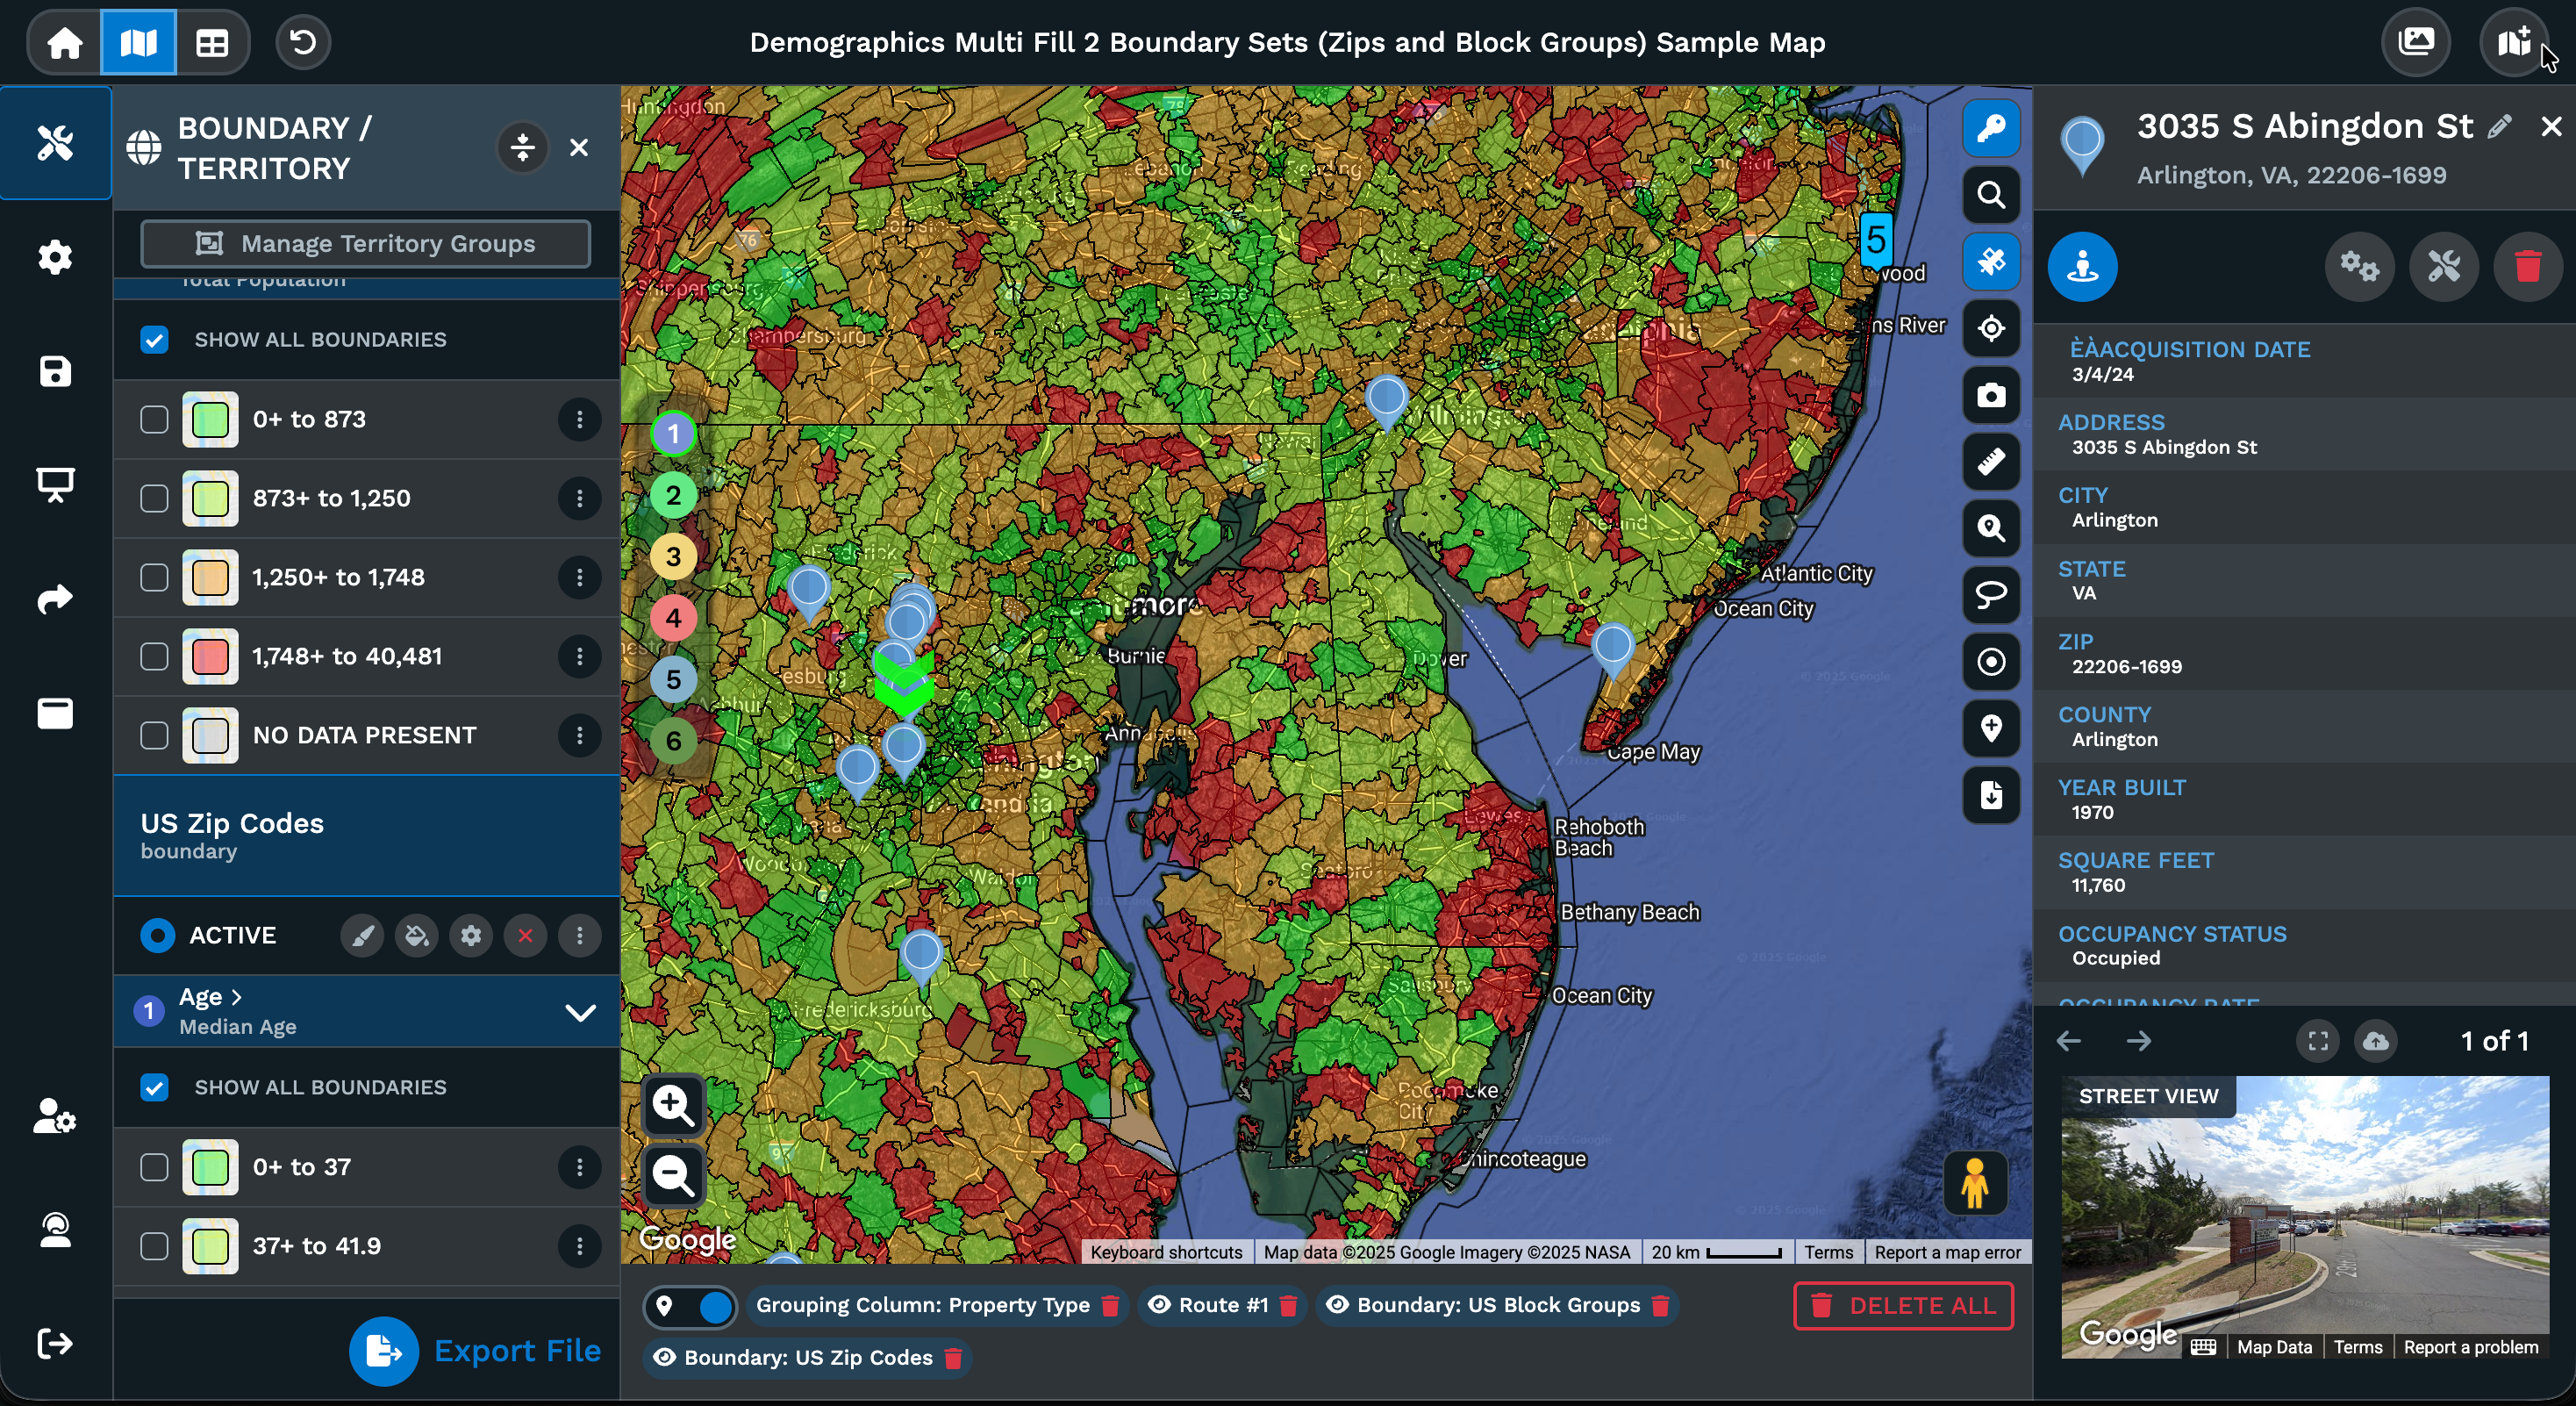Click the radius circle tool

click(1990, 661)
